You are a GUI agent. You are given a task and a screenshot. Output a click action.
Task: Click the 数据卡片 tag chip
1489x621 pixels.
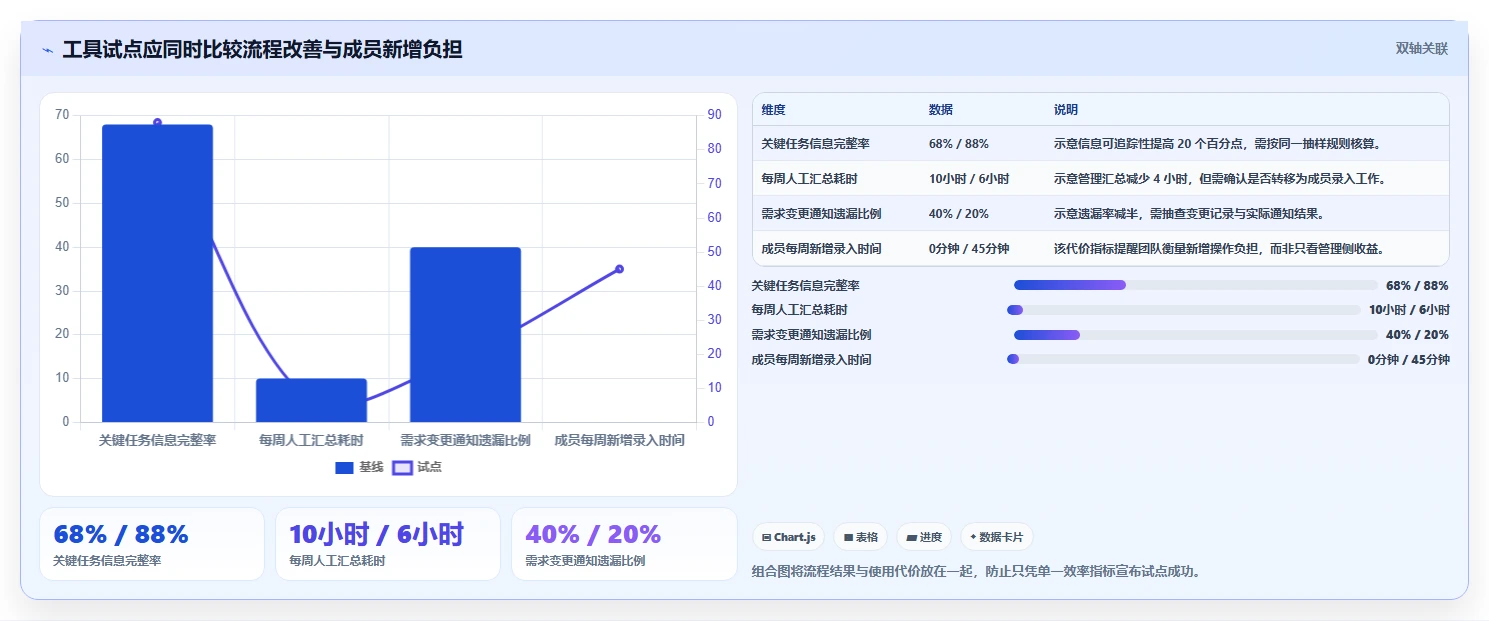[996, 537]
